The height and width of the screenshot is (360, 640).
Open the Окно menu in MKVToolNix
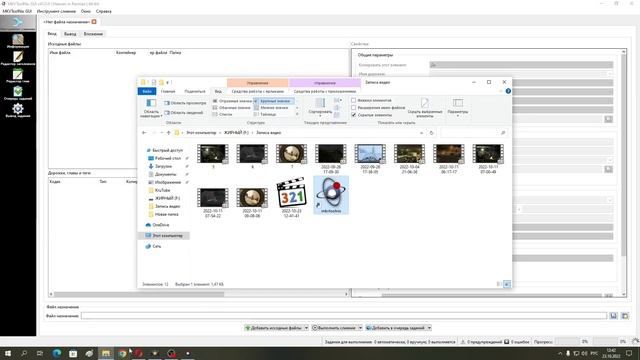tap(86, 11)
